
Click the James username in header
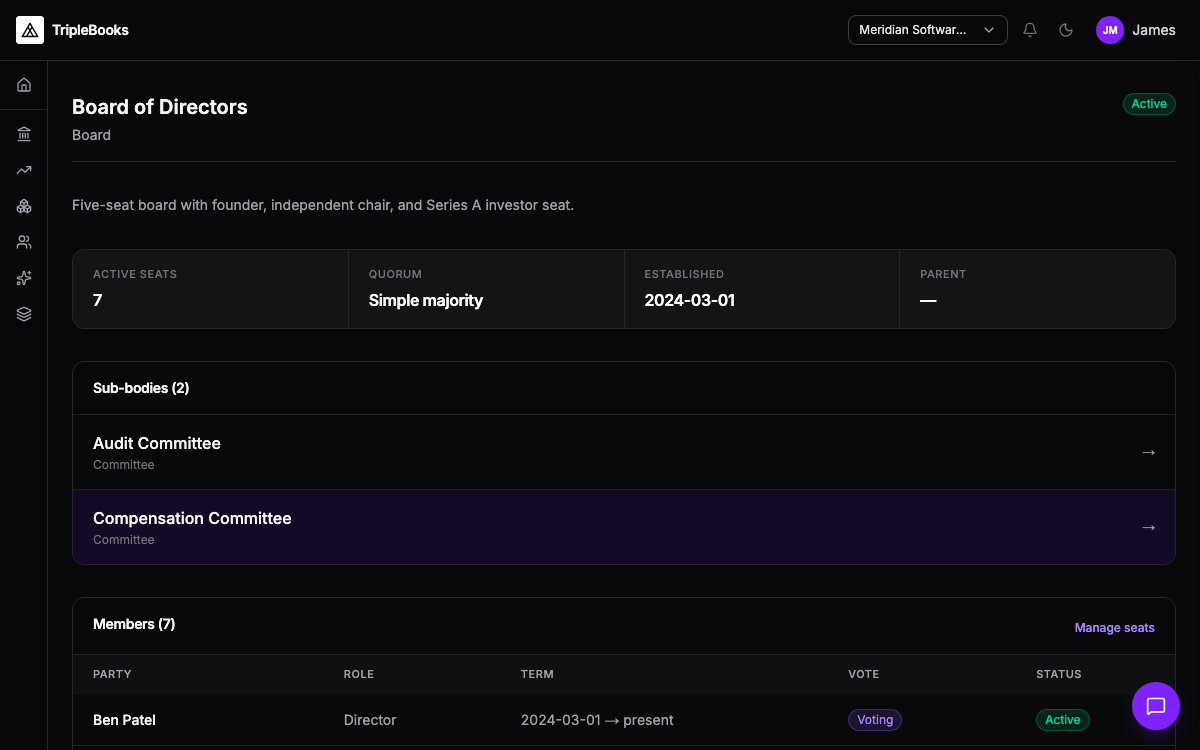(1154, 30)
